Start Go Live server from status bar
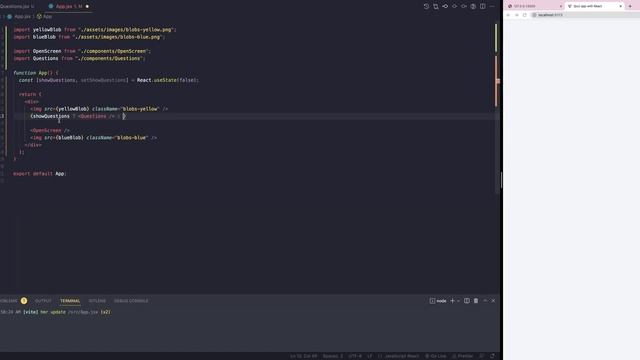Viewport: 640px width, 360px height. pos(436,356)
